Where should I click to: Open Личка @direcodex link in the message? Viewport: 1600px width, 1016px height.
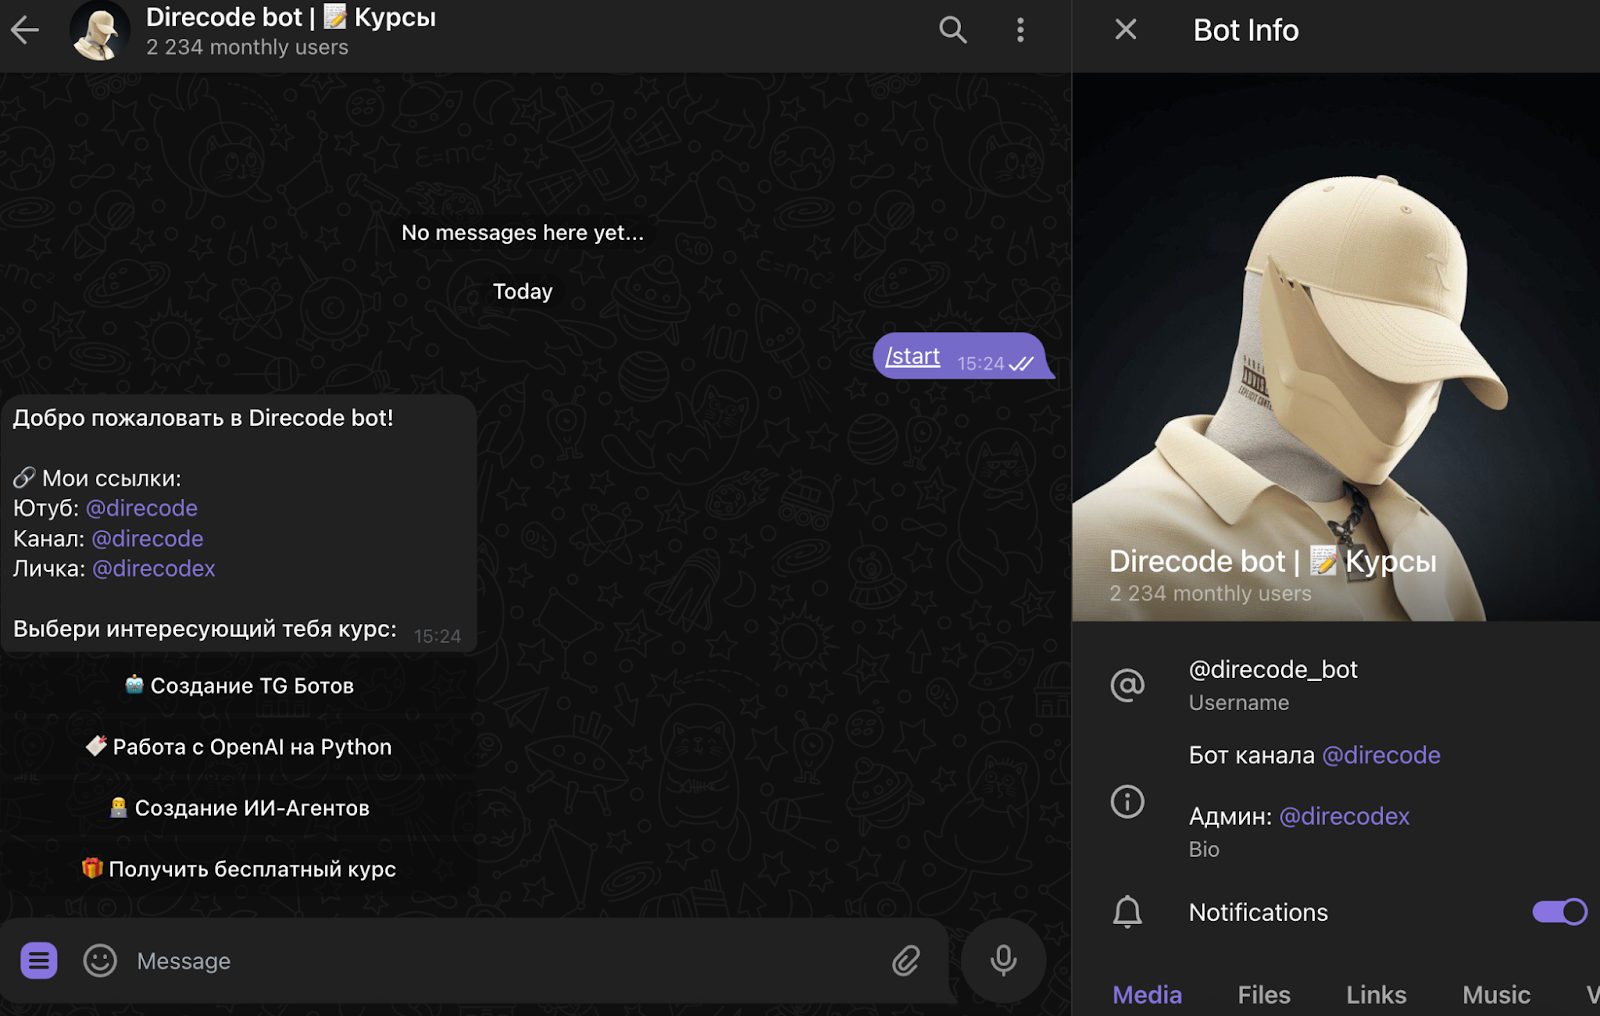154,568
